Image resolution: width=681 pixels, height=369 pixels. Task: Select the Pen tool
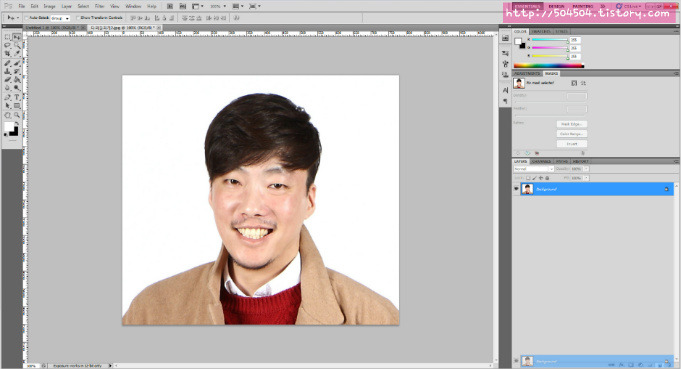tap(7, 97)
